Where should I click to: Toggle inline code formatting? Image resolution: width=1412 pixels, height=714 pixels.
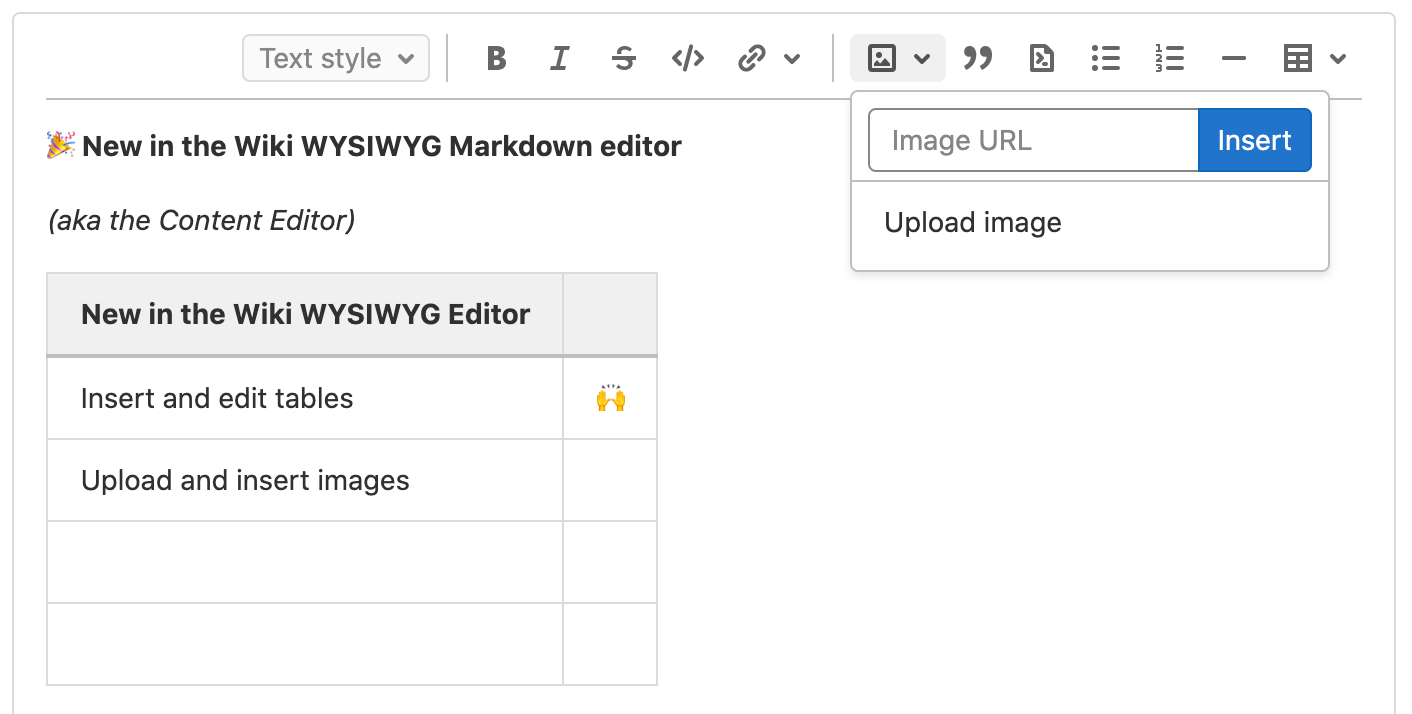(x=687, y=58)
